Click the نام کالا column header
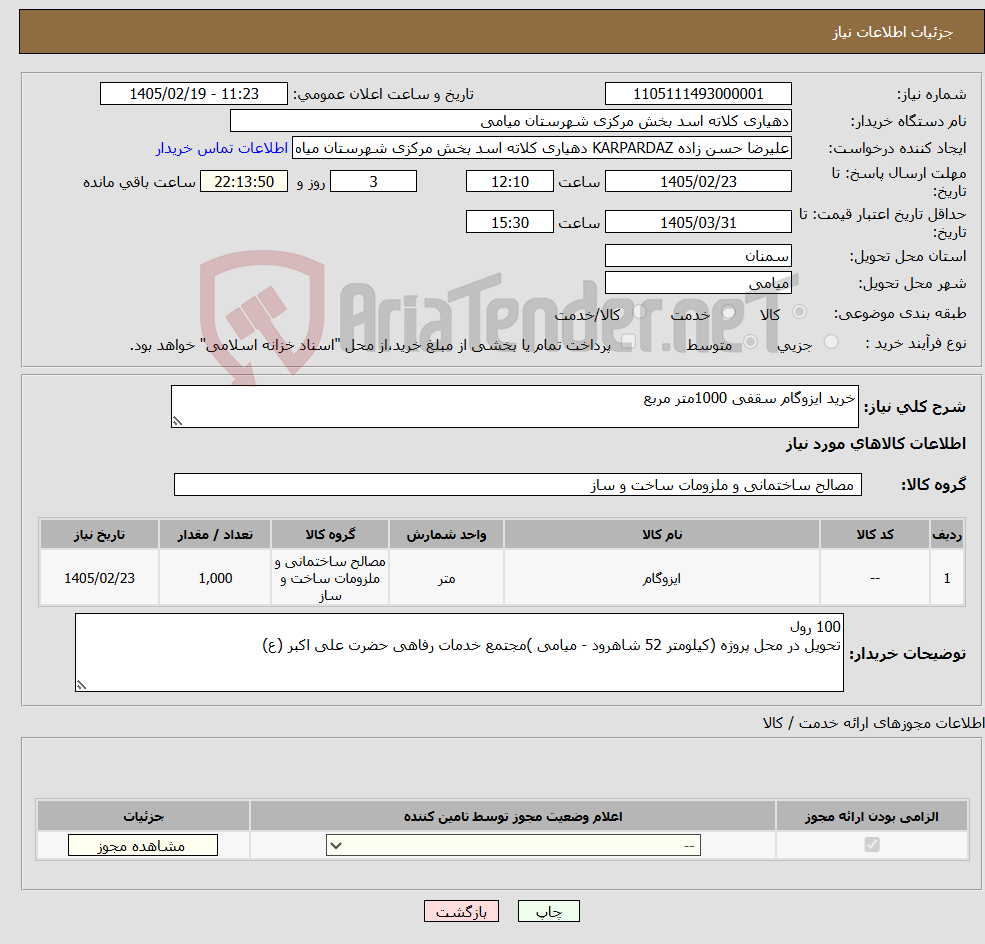The height and width of the screenshot is (944, 985). coord(661,534)
